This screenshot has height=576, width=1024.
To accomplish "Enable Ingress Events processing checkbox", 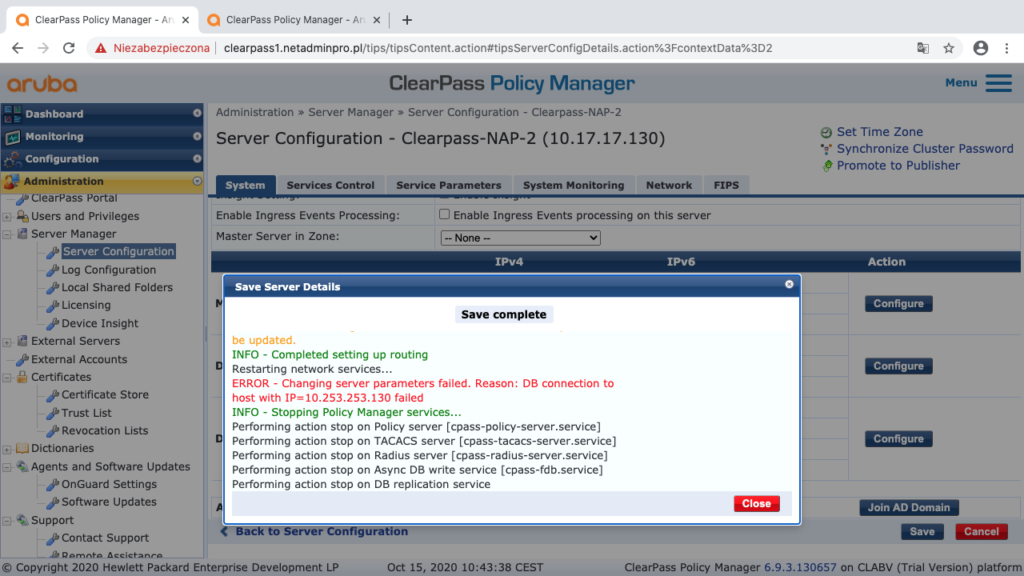I will [x=444, y=214].
